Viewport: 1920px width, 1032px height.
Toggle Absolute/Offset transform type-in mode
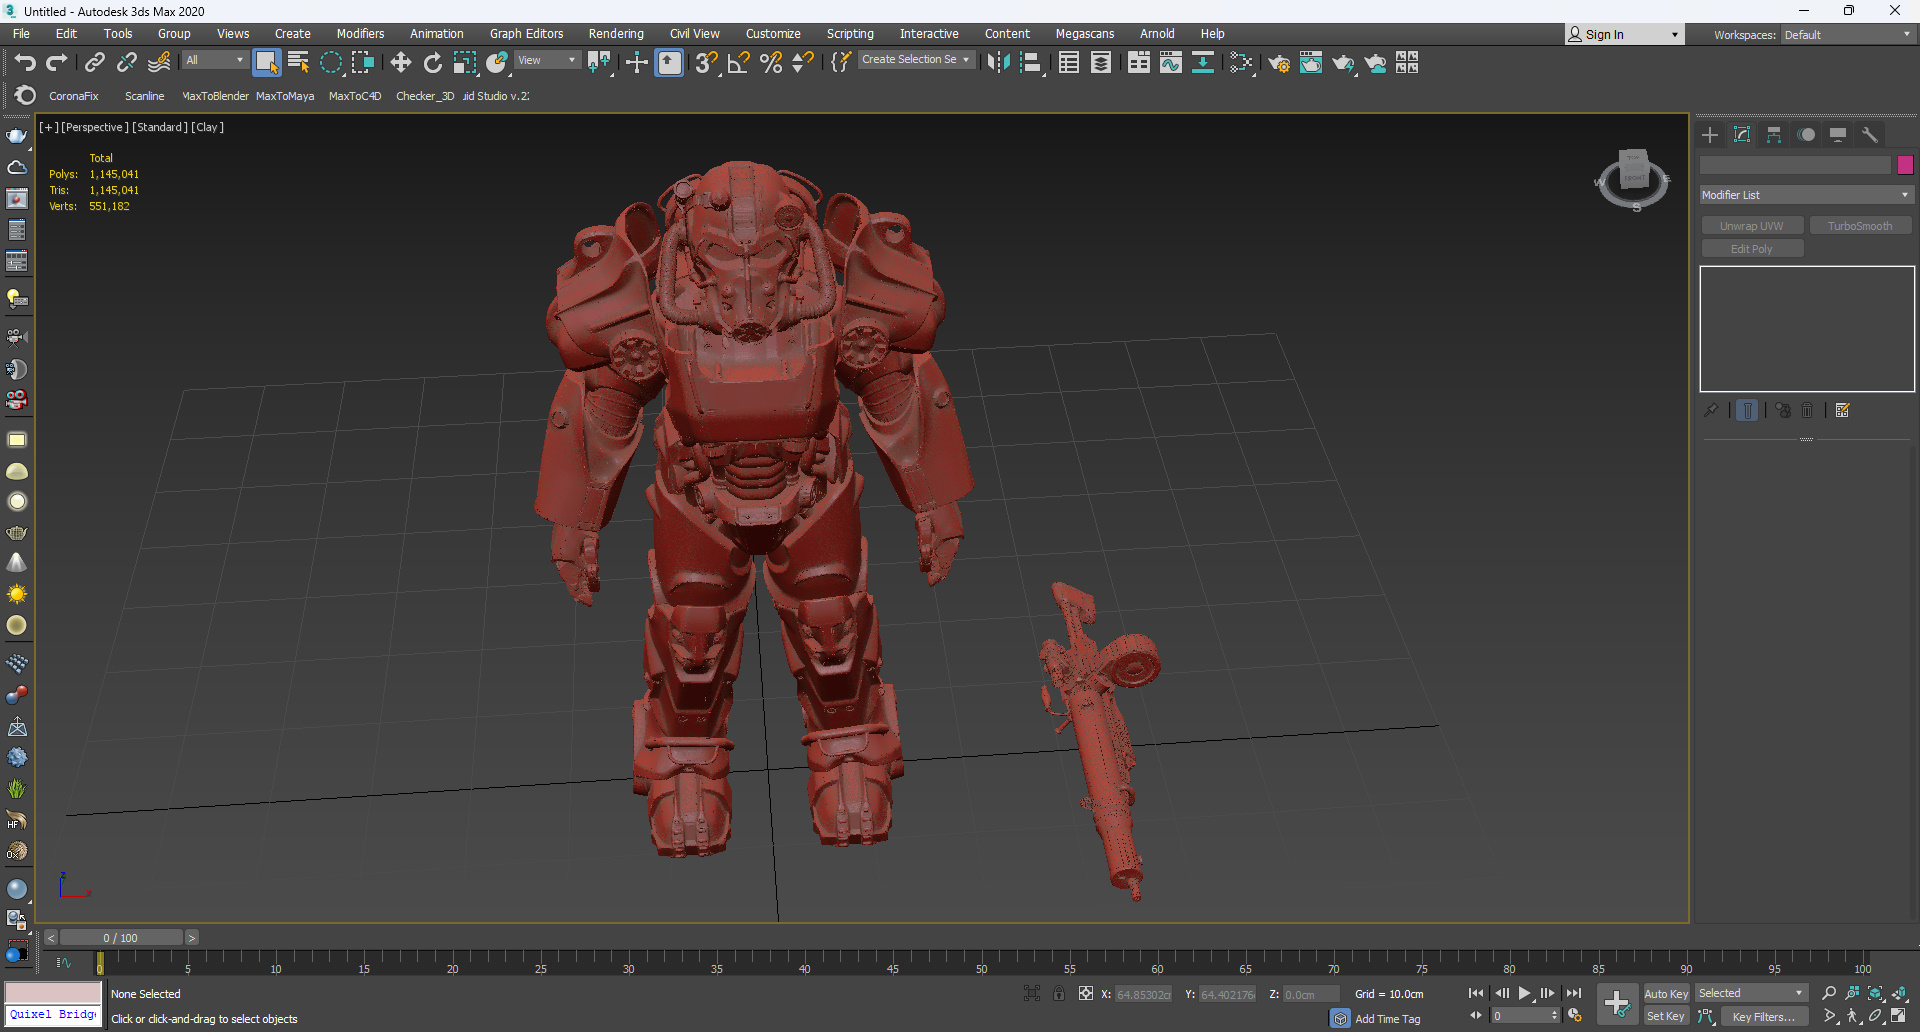1086,994
